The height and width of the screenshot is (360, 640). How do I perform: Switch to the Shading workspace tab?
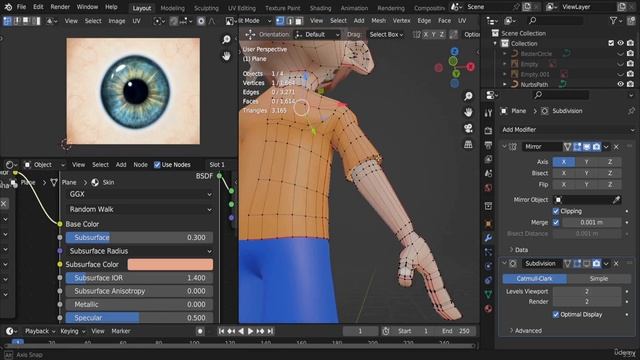pos(320,8)
